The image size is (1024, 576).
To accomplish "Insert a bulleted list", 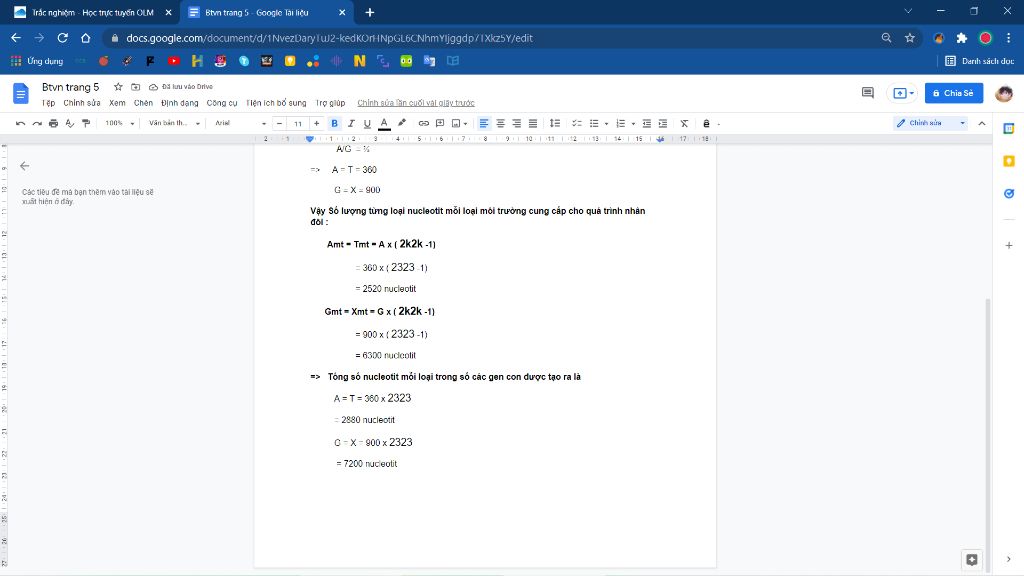I will click(594, 123).
